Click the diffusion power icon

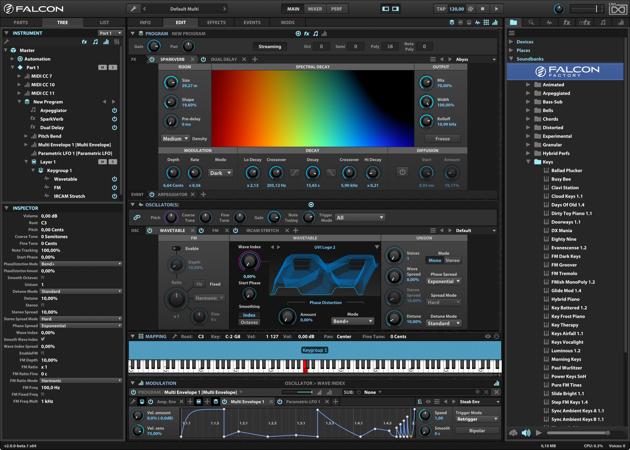click(x=403, y=172)
